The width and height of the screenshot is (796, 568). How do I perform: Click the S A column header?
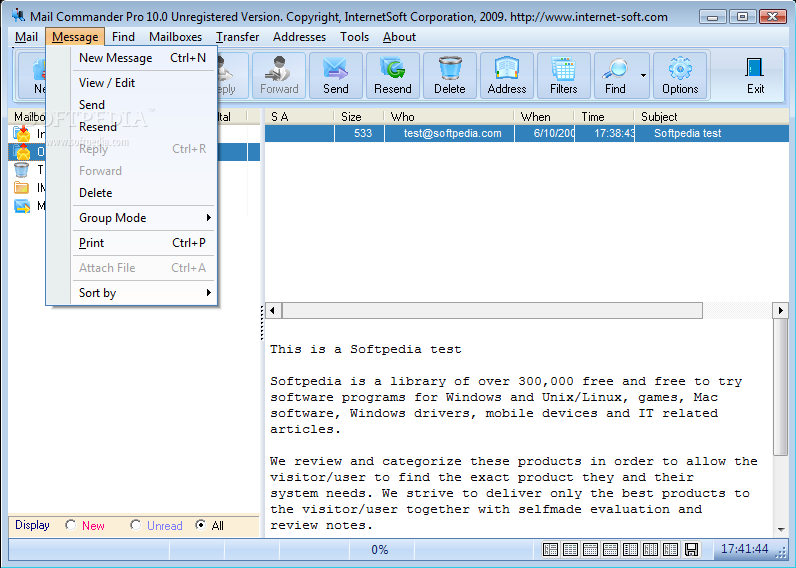pyautogui.click(x=300, y=117)
